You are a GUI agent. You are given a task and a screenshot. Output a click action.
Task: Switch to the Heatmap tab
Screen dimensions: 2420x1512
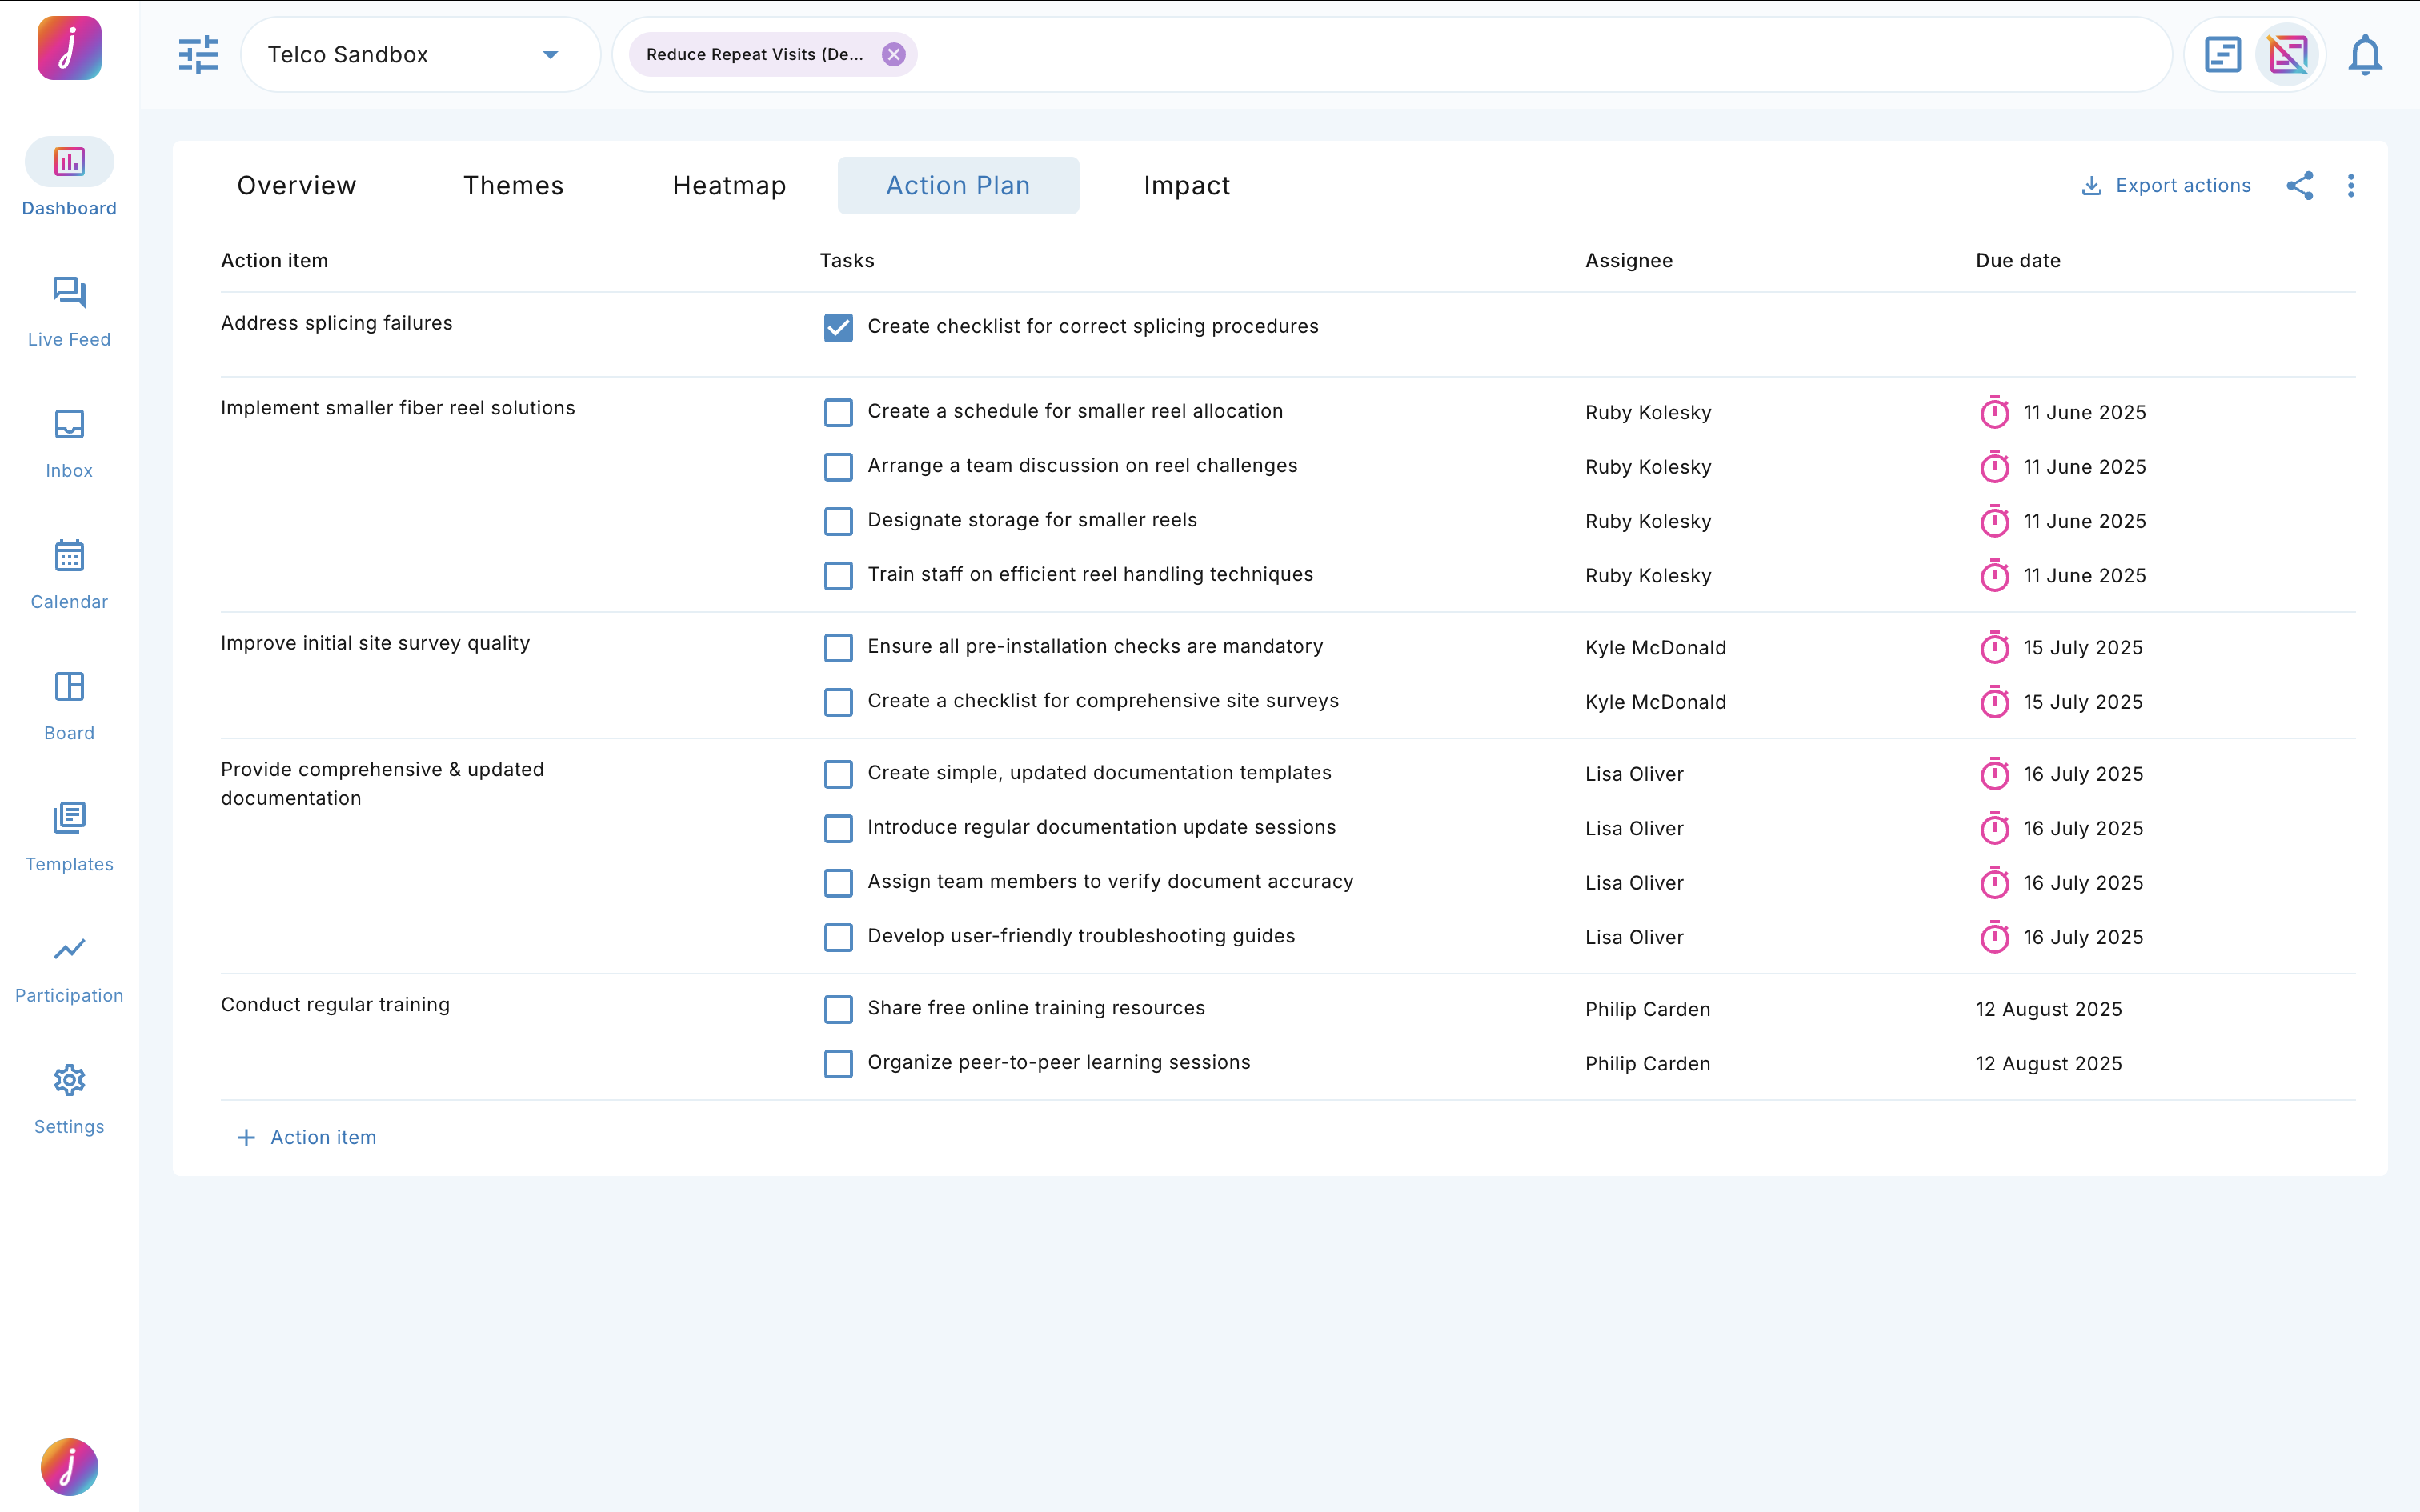coord(729,186)
